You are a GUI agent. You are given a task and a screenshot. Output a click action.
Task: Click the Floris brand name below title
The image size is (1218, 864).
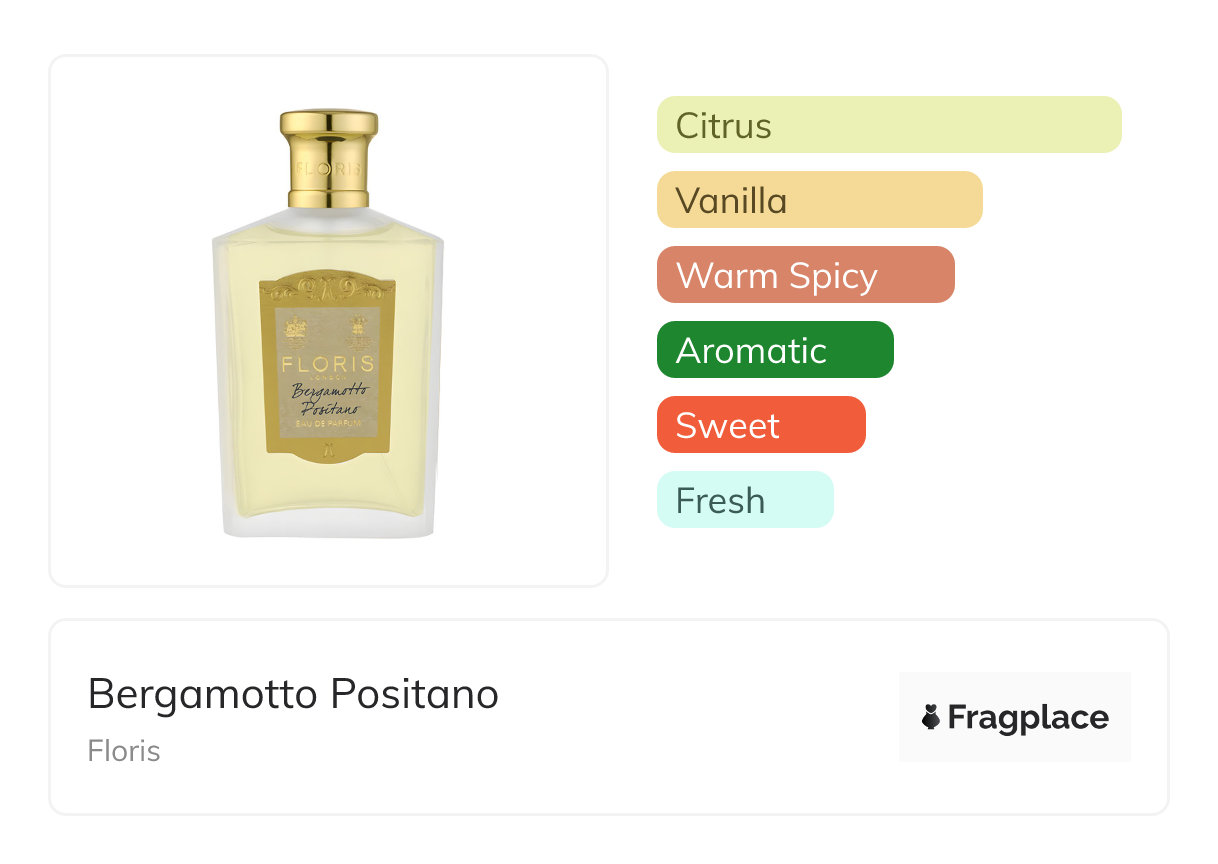click(124, 751)
